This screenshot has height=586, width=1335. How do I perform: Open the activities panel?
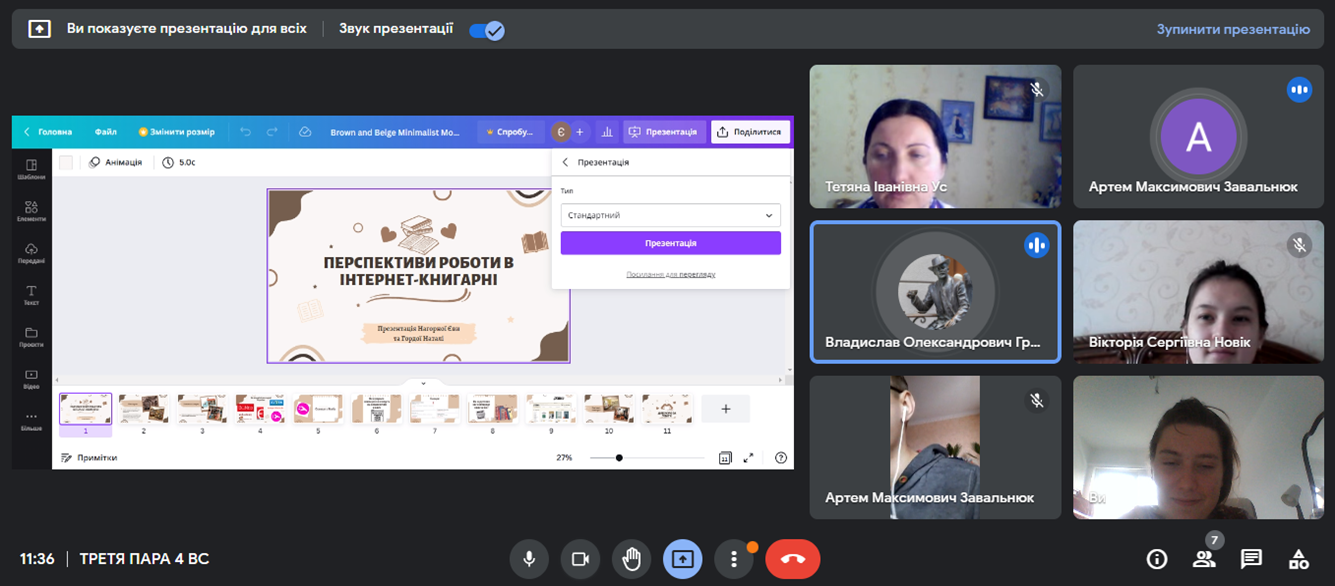tap(1298, 559)
